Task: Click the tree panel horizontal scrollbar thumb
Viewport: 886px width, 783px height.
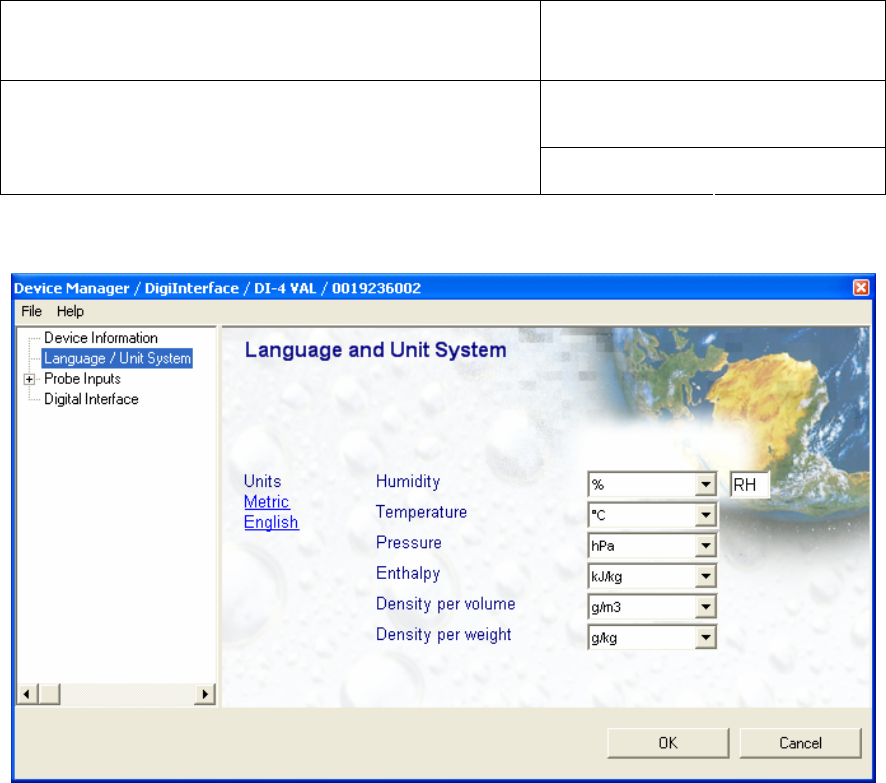Action: (x=50, y=694)
